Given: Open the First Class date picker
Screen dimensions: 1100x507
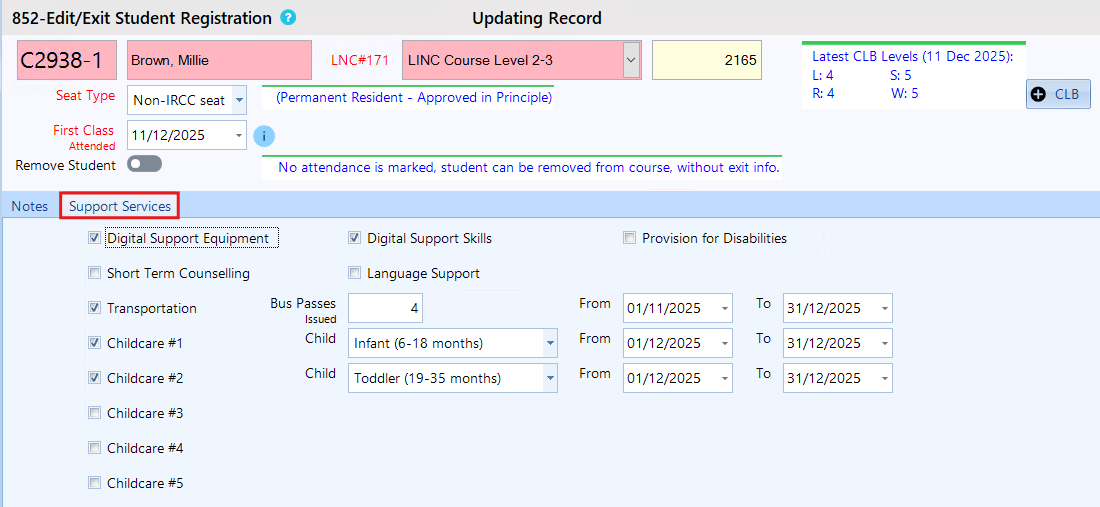Looking at the screenshot, I should tap(238, 135).
